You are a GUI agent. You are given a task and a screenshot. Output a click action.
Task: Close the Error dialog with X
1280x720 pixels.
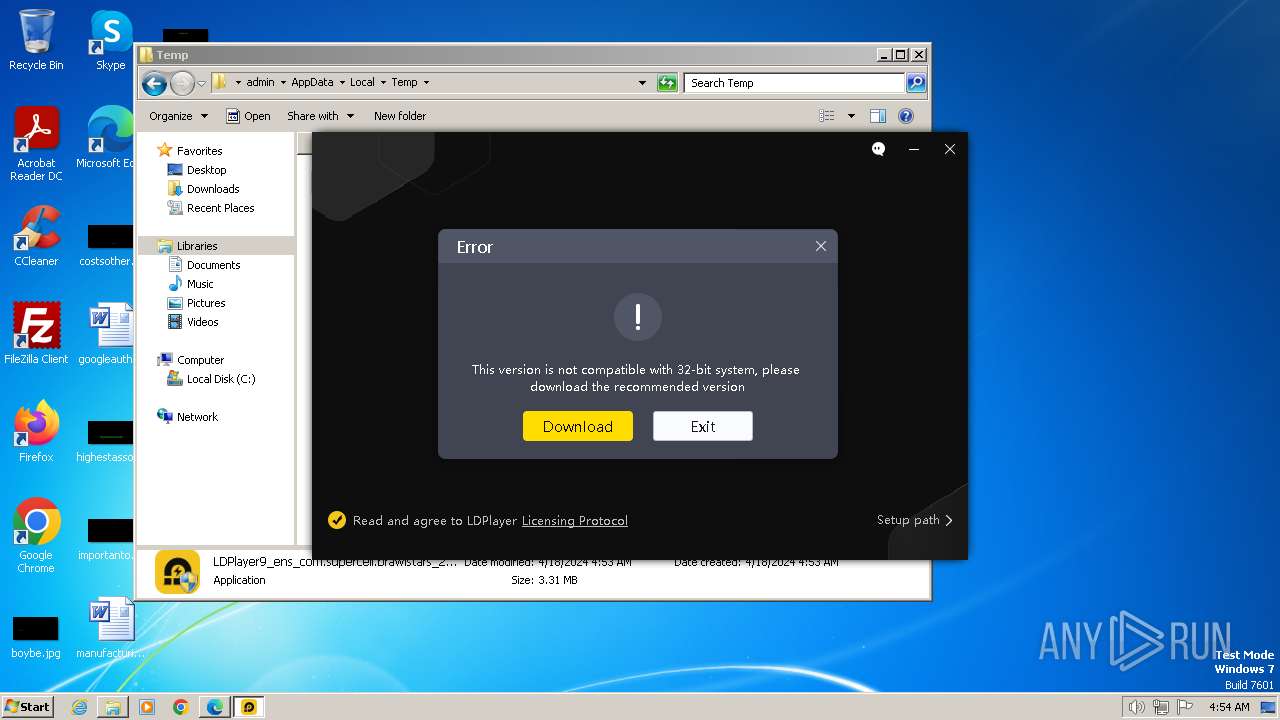point(821,246)
